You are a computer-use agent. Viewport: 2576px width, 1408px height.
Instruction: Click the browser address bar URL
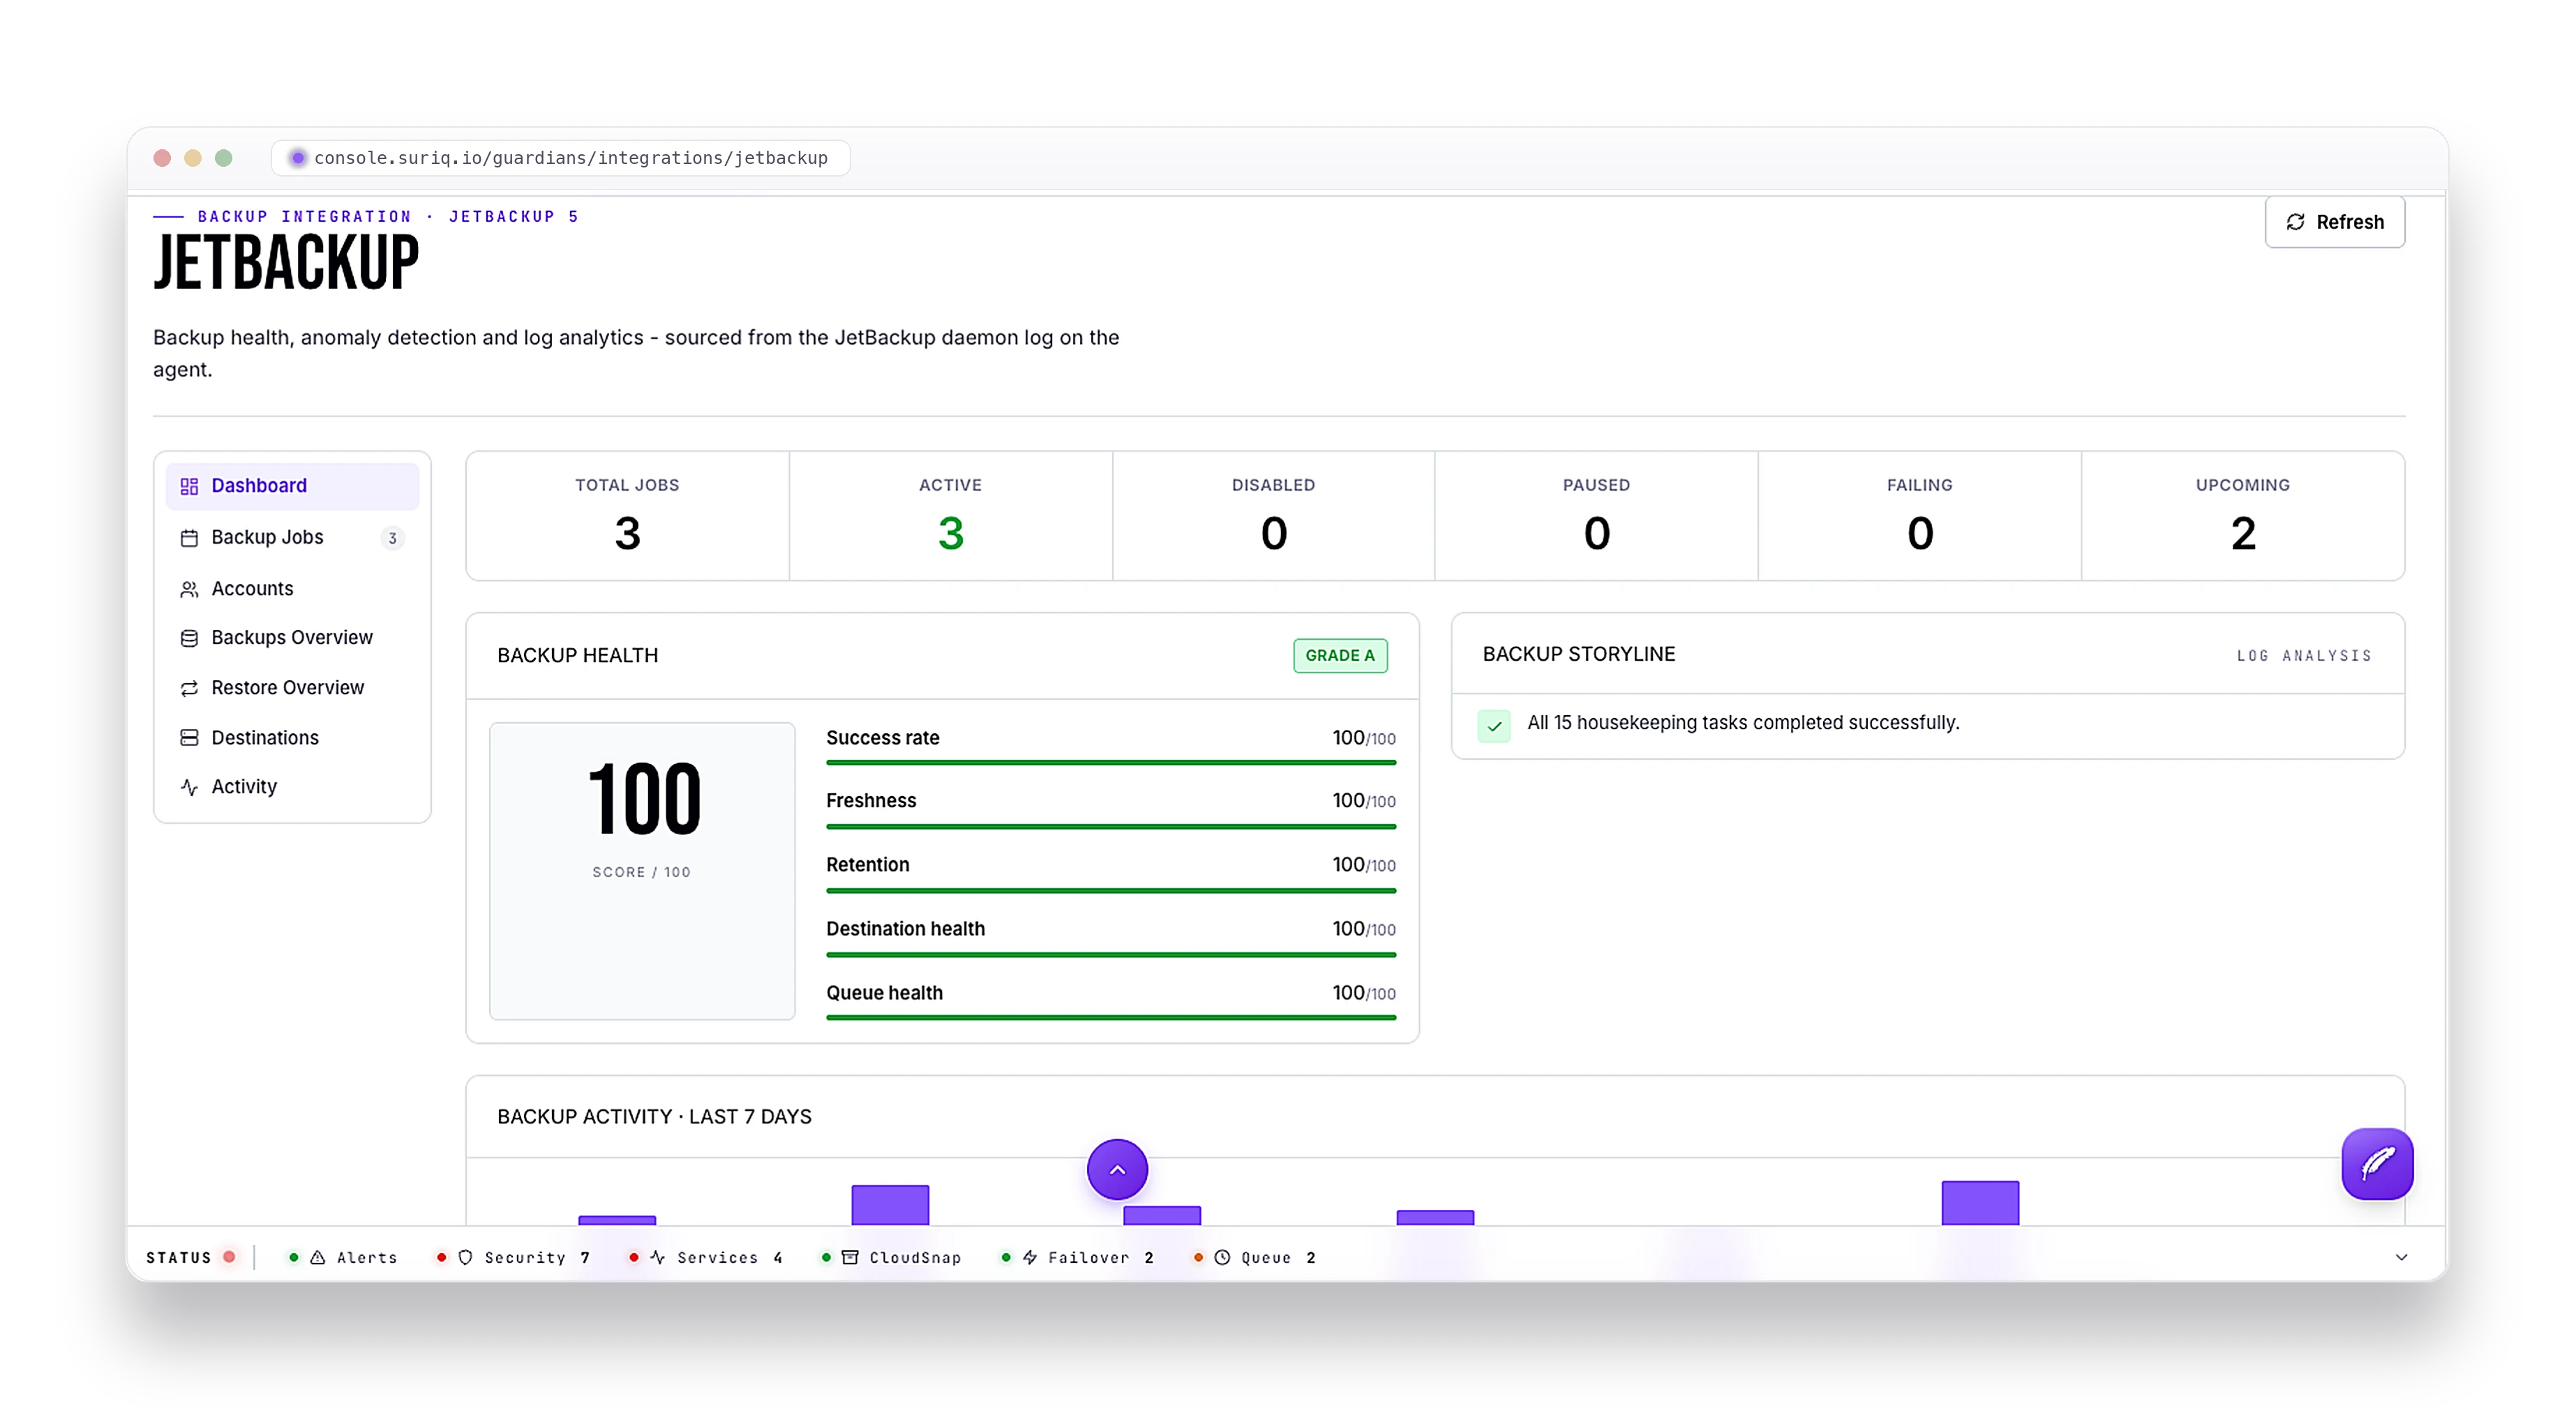click(x=570, y=158)
